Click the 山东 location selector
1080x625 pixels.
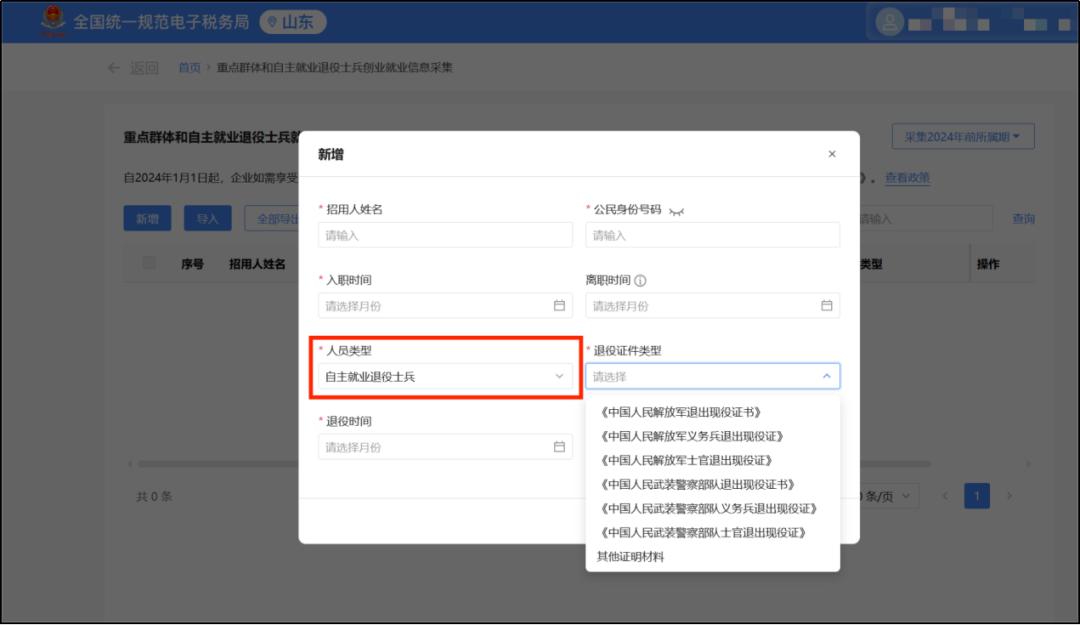[x=293, y=22]
